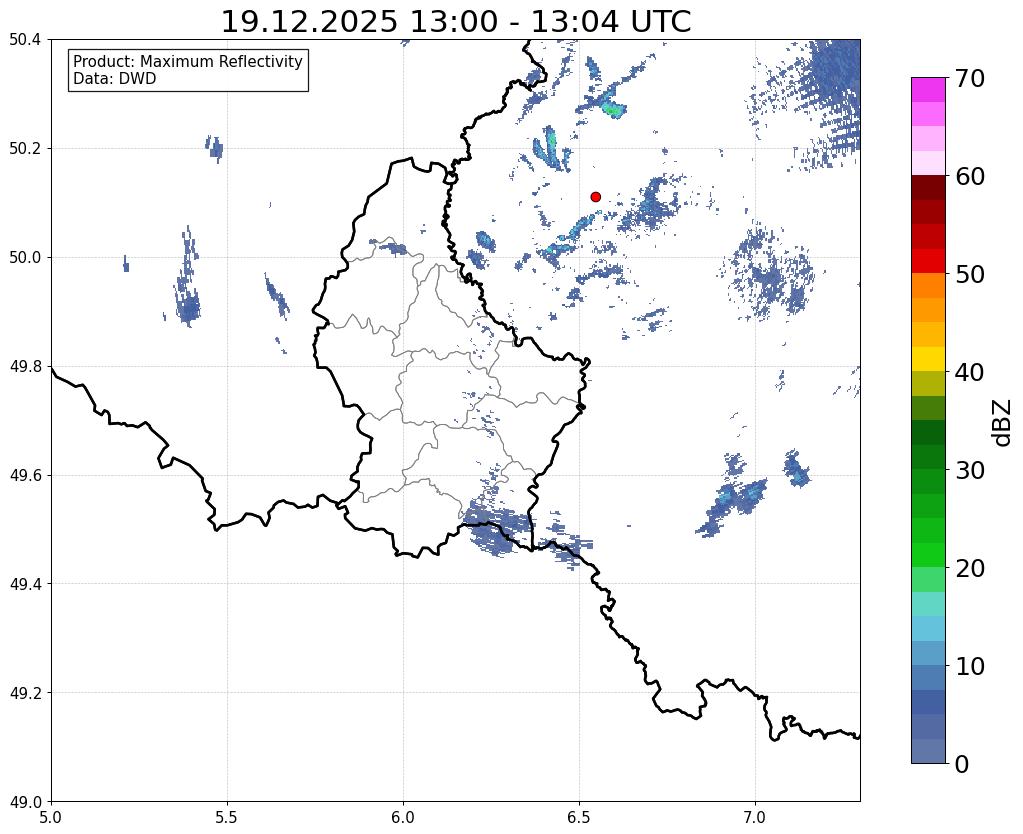Click the red station marker dot

[595, 197]
